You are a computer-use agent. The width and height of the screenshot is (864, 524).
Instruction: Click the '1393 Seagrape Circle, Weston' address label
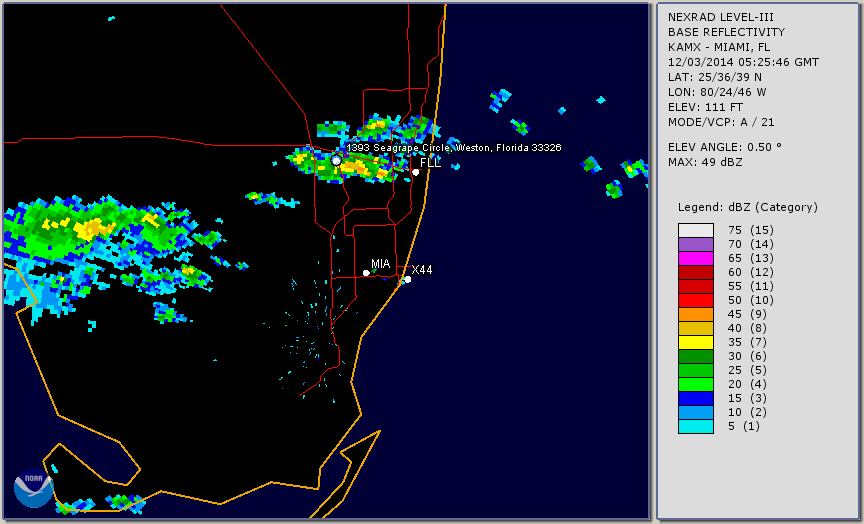[x=454, y=148]
